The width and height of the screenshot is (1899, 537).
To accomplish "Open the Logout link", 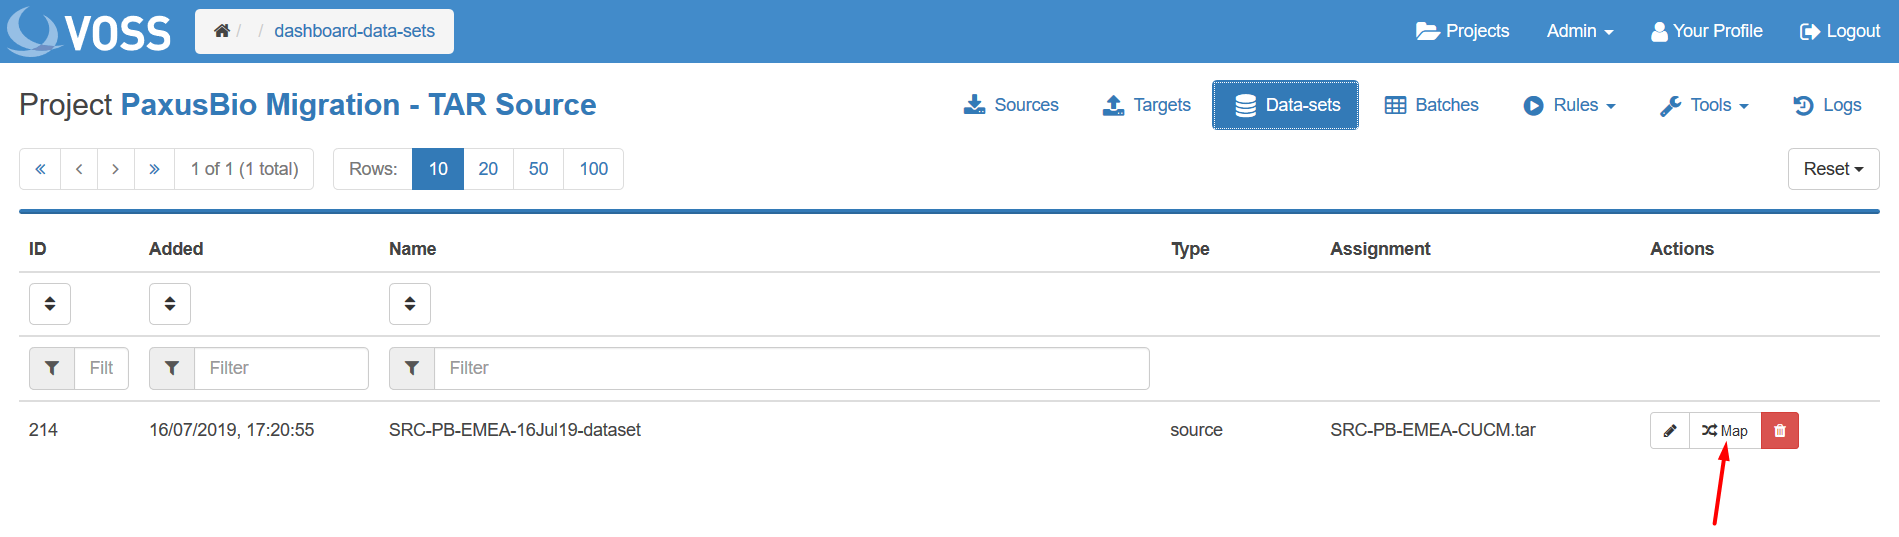I will [x=1840, y=31].
